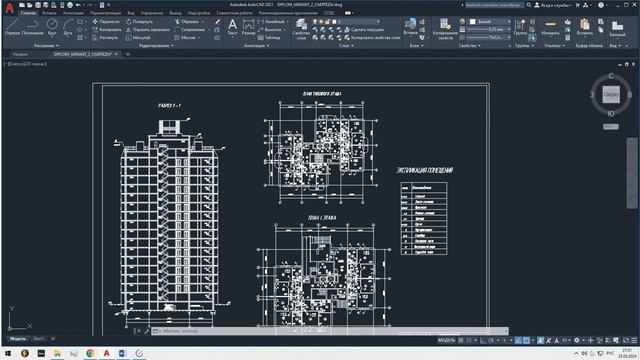Open the Вставка ribbon tab
The width and height of the screenshot is (640, 360).
49,13
